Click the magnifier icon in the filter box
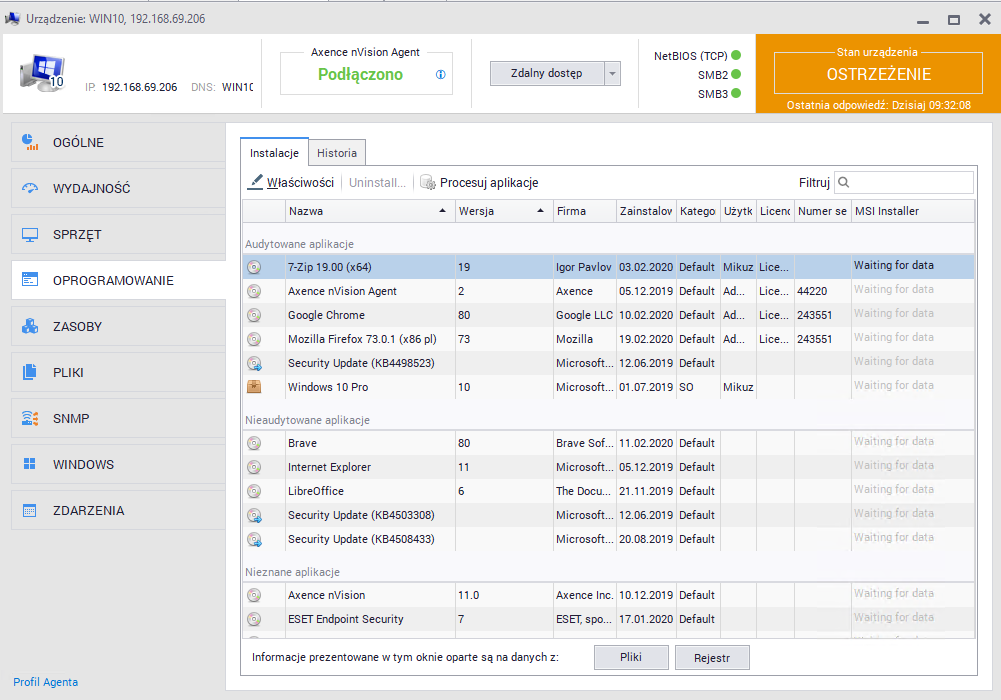This screenshot has height=700, width=1001. 845,183
